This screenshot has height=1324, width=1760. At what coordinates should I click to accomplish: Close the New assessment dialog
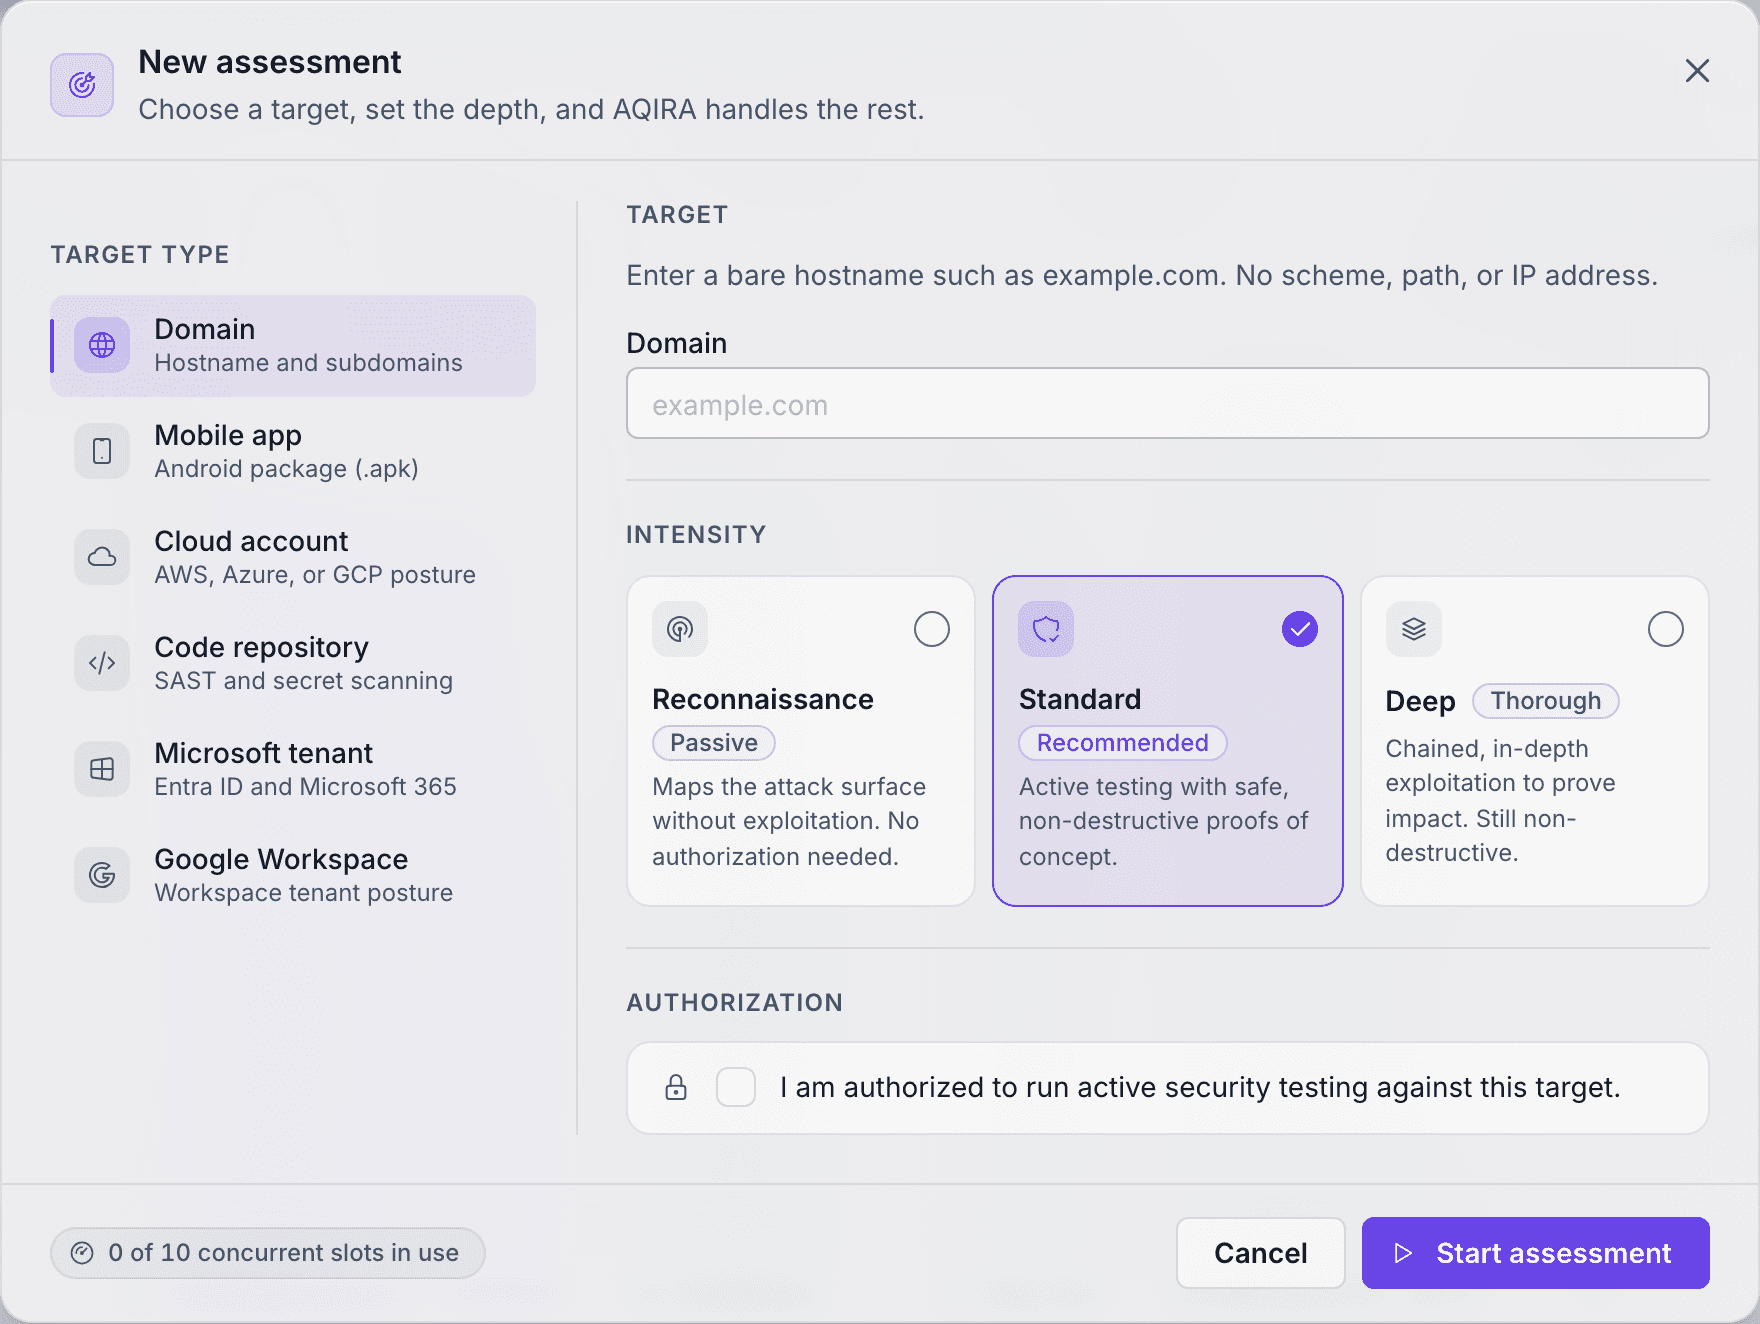[x=1697, y=71]
